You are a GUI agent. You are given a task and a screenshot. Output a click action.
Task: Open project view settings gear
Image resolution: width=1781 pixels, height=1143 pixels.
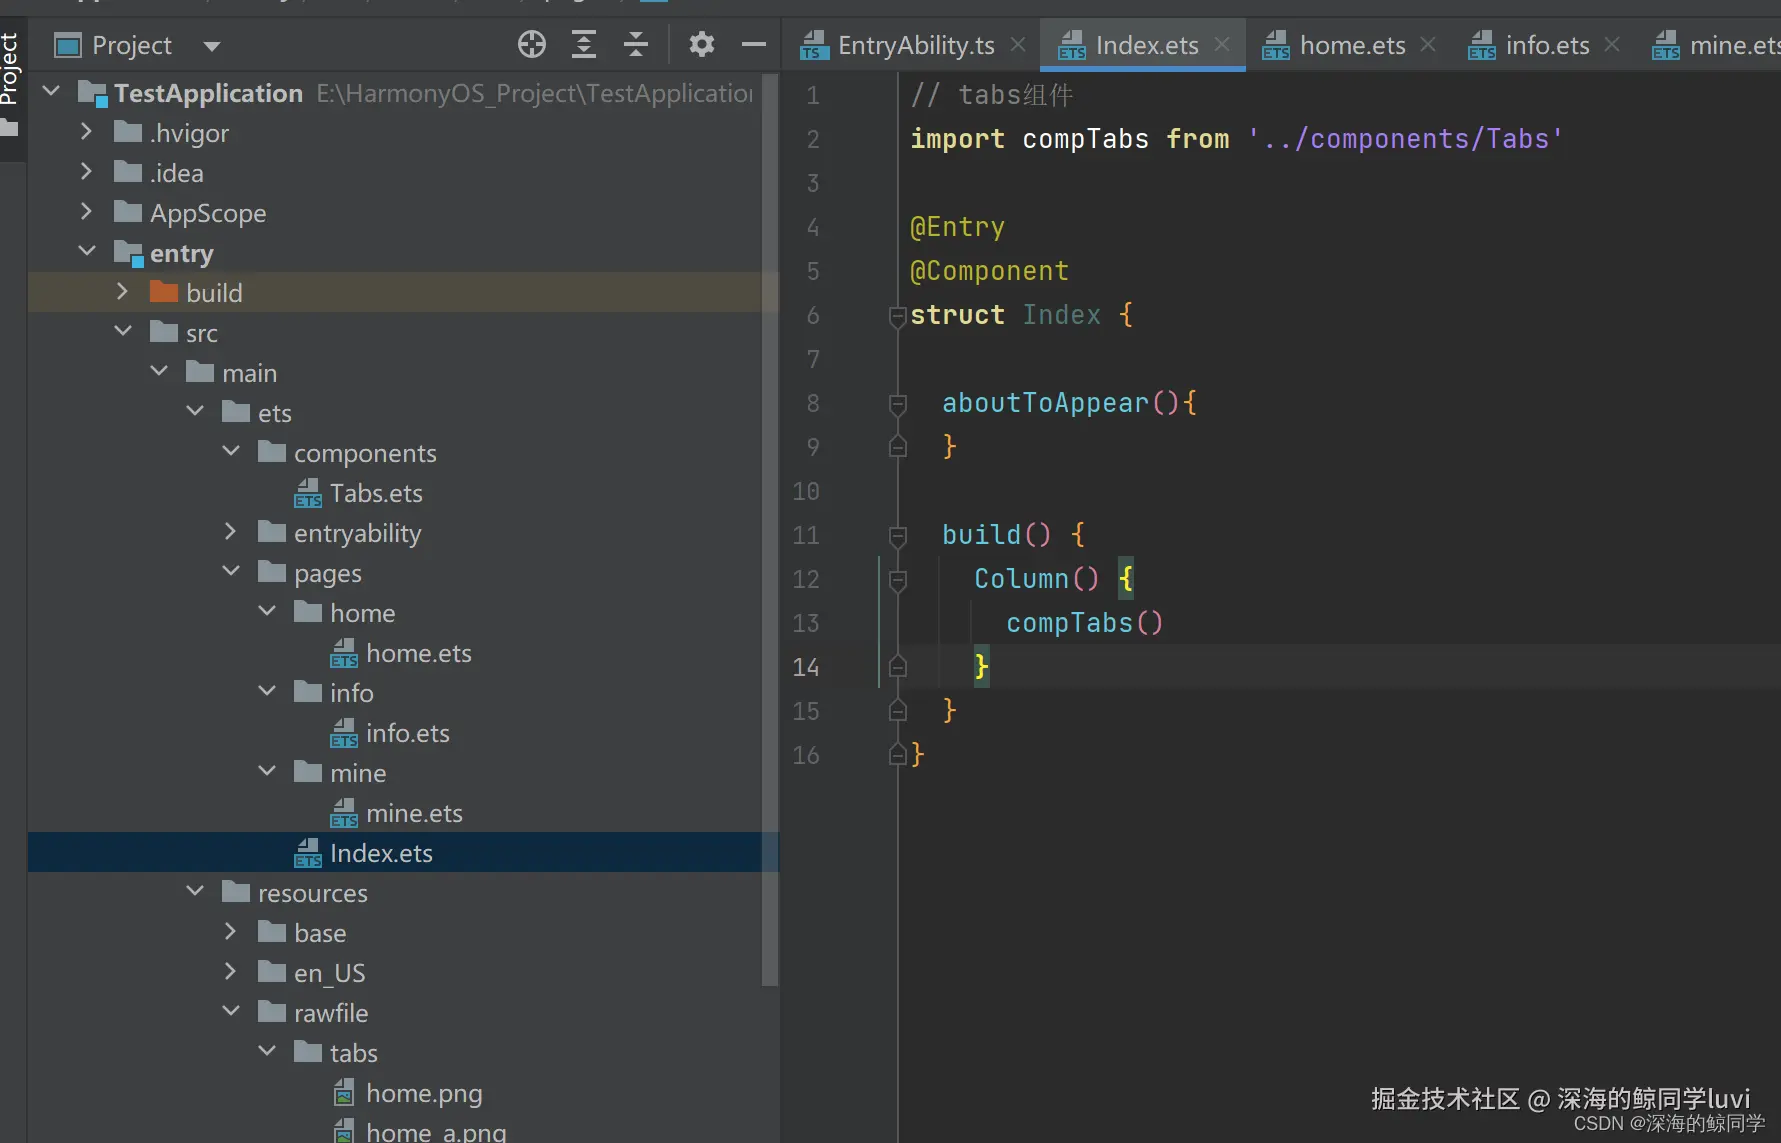[702, 44]
